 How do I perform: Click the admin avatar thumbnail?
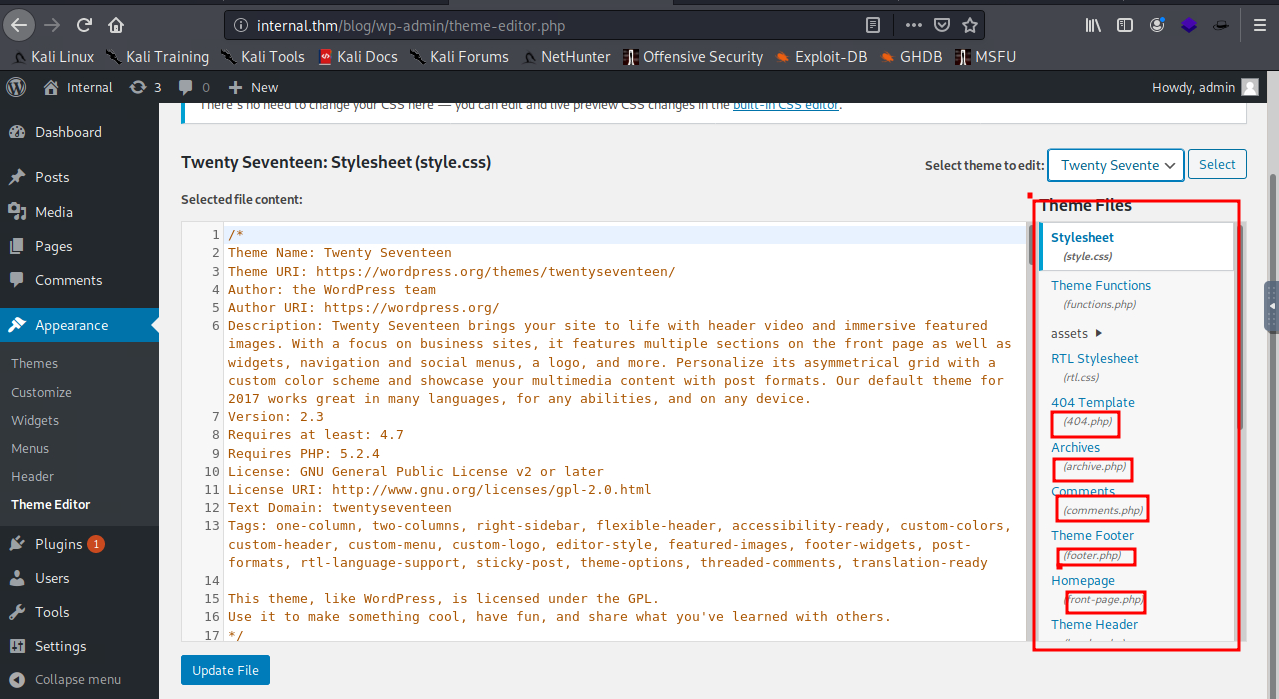[x=1250, y=87]
